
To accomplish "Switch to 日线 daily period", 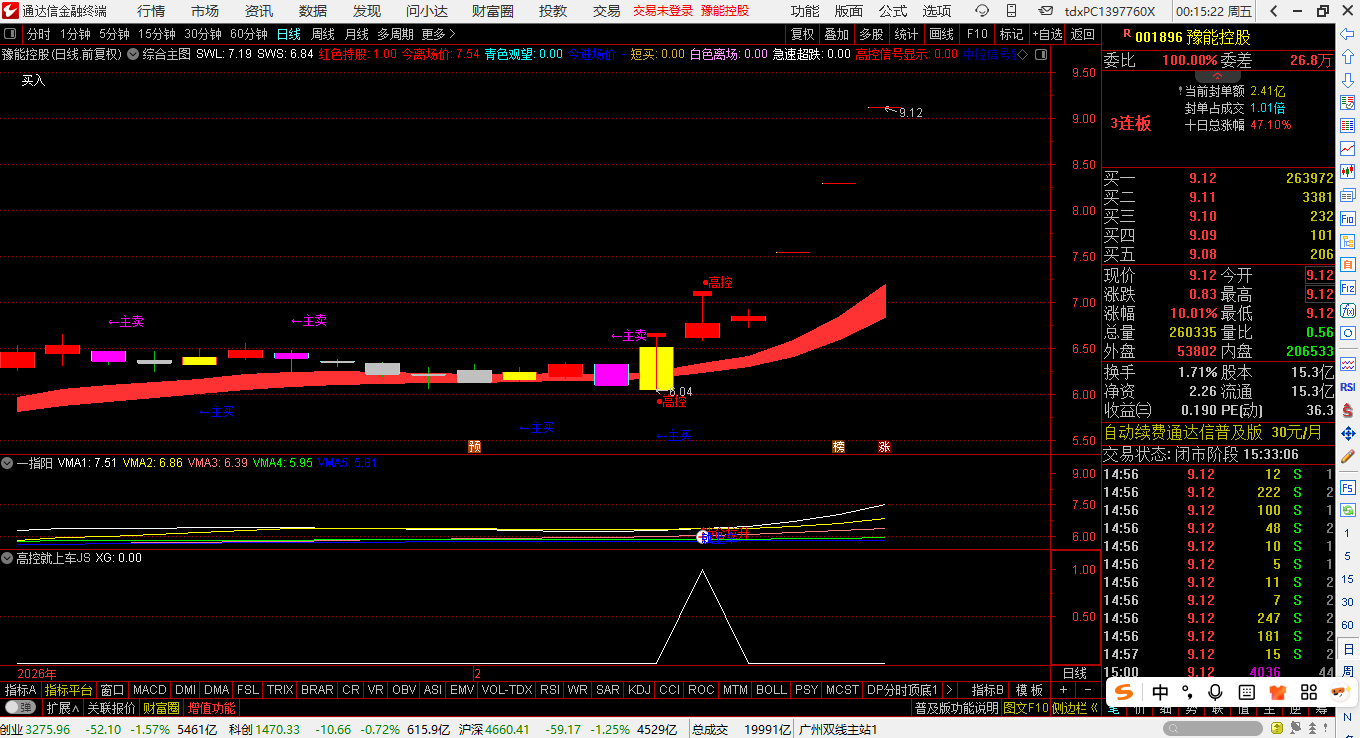I will tap(288, 34).
